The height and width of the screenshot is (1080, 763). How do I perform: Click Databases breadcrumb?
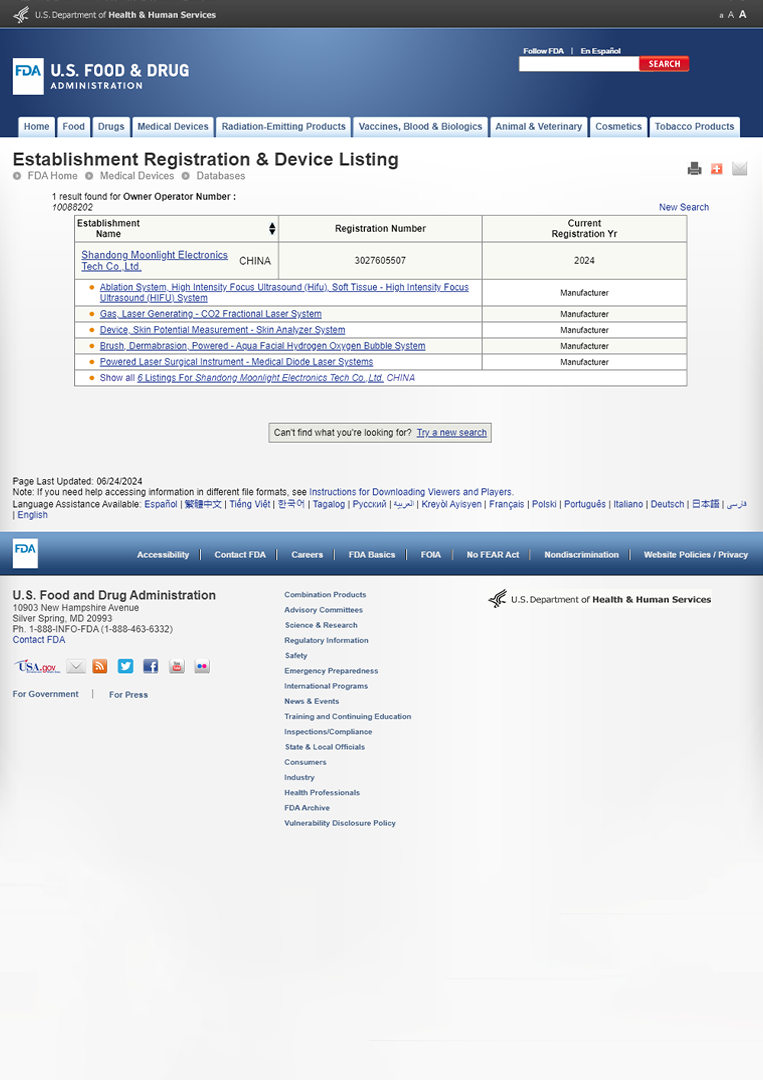coord(220,176)
